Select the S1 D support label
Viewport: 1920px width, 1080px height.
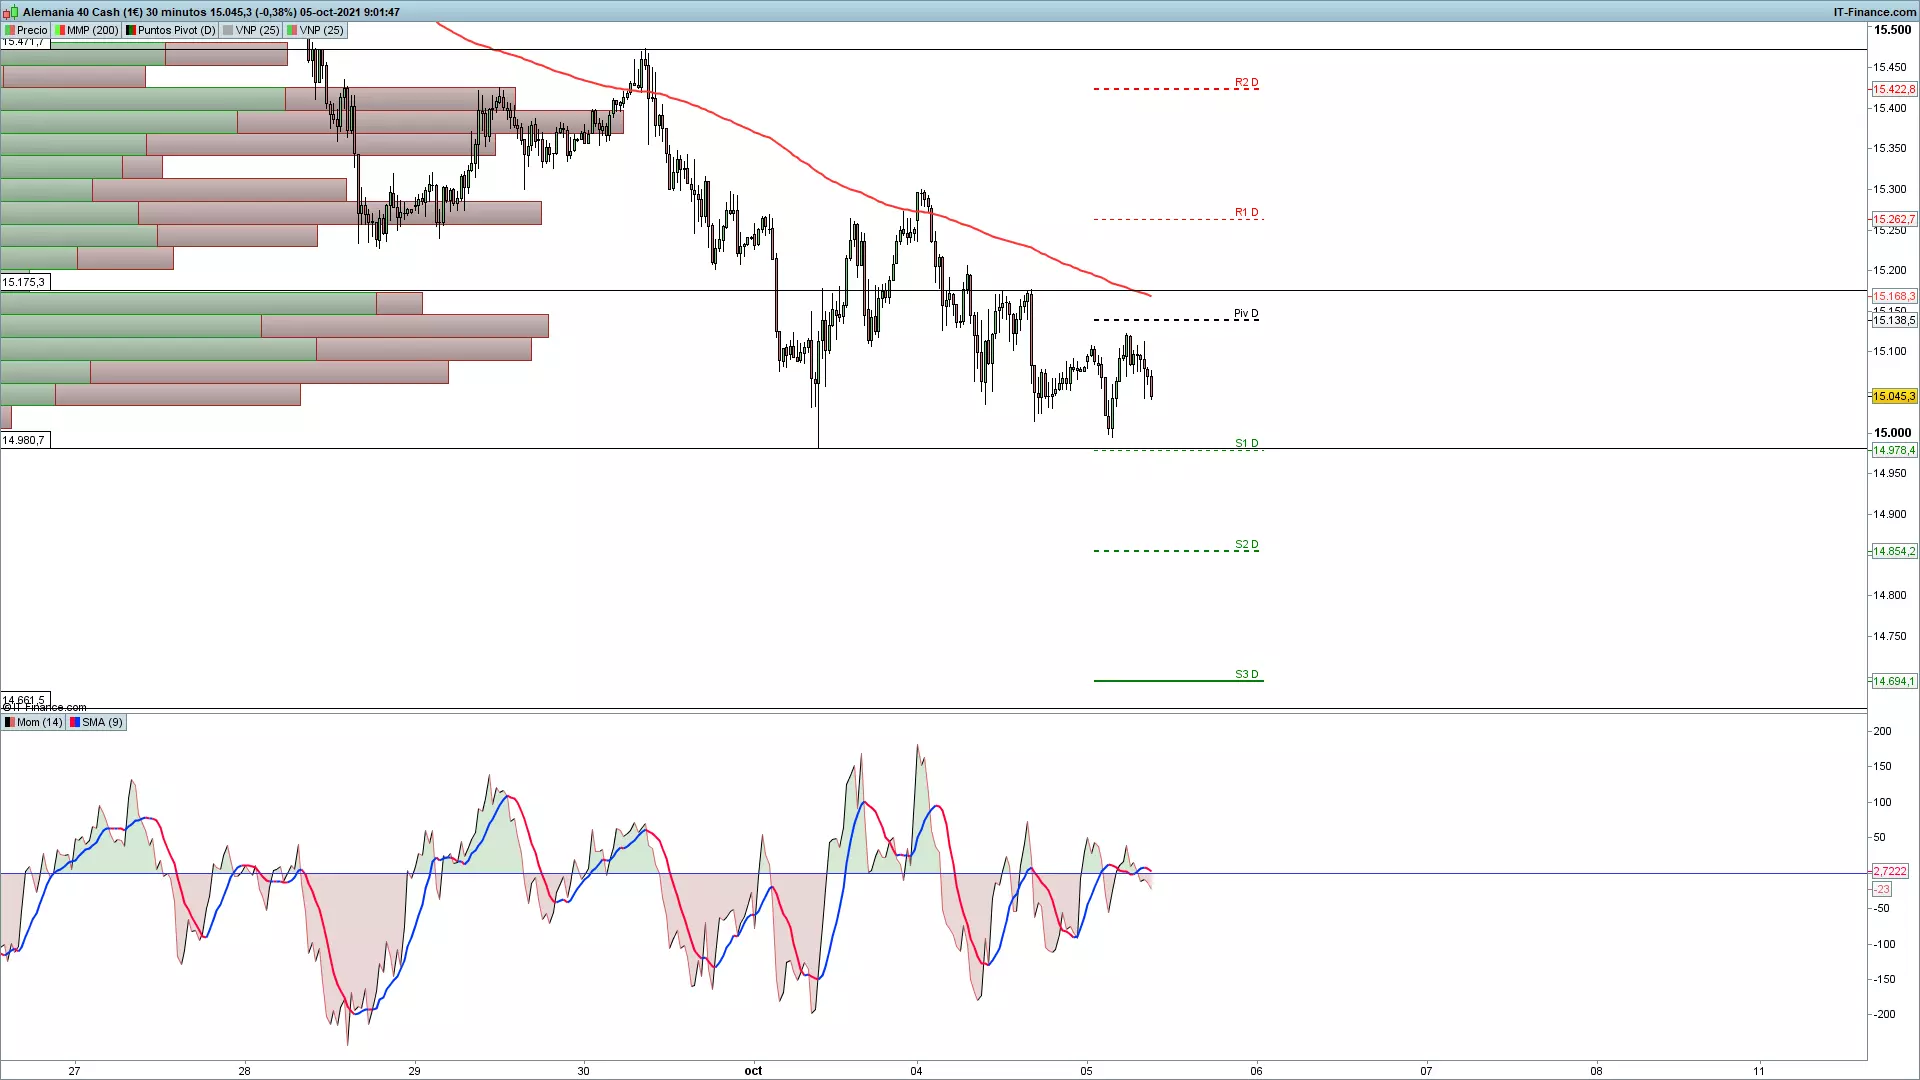(1246, 443)
